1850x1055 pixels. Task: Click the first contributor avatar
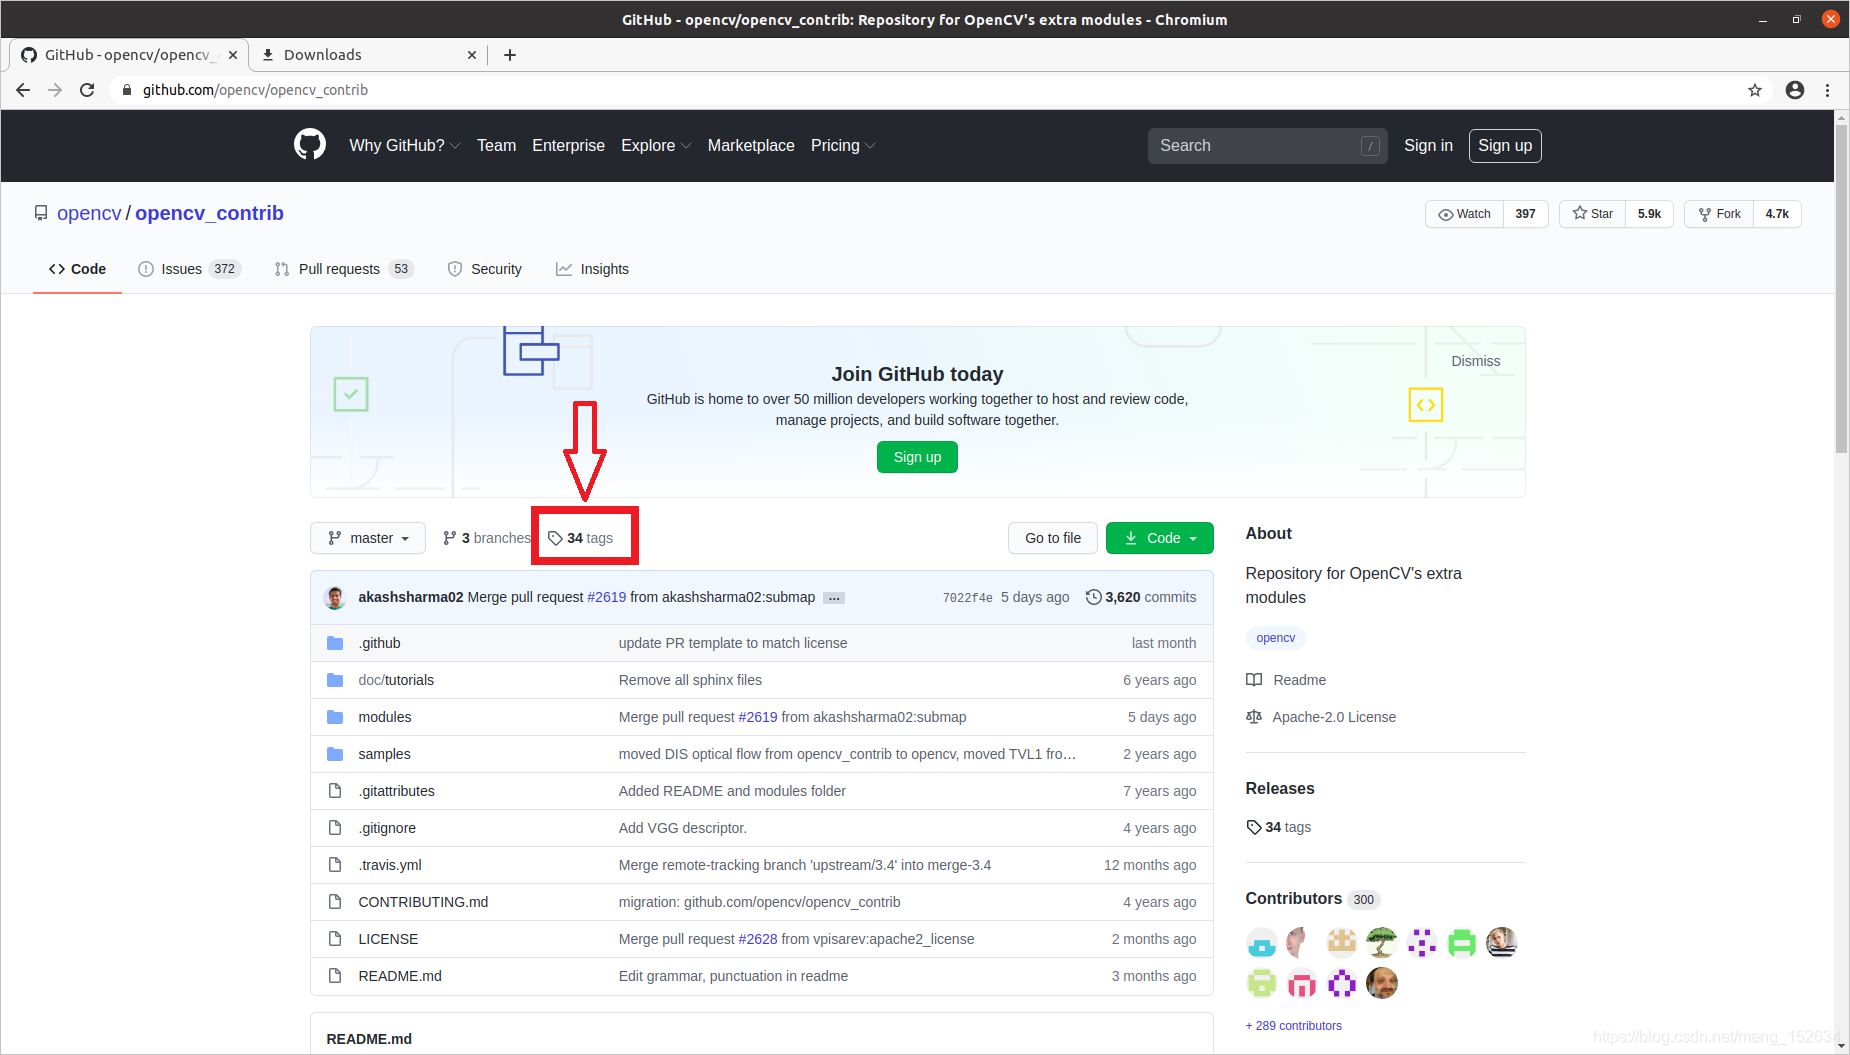[1262, 942]
